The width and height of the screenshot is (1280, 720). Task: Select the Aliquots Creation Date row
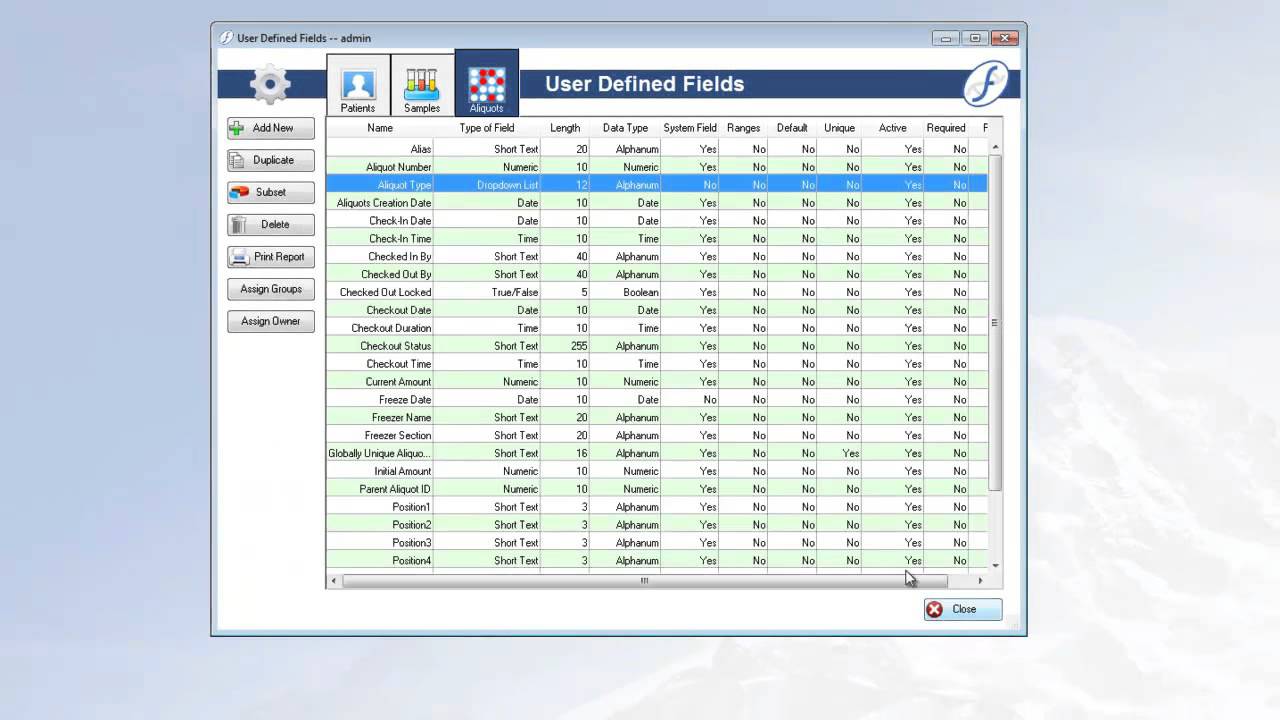[x=657, y=203]
